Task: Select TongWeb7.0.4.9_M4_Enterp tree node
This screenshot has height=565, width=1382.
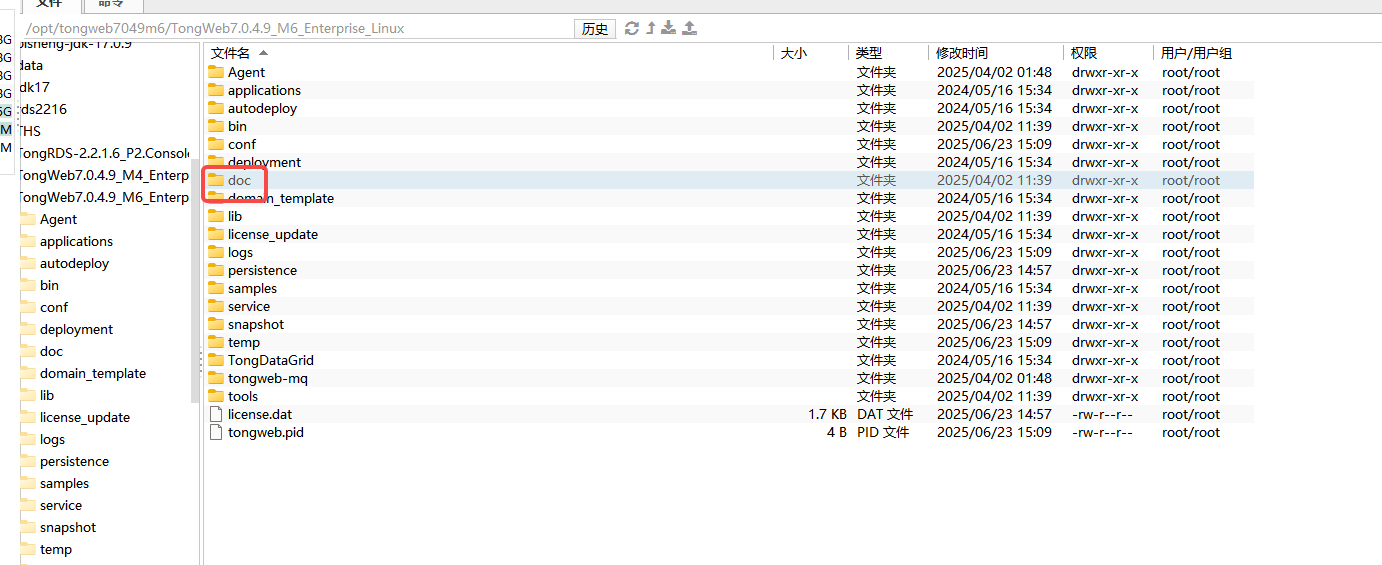Action: pos(104,175)
